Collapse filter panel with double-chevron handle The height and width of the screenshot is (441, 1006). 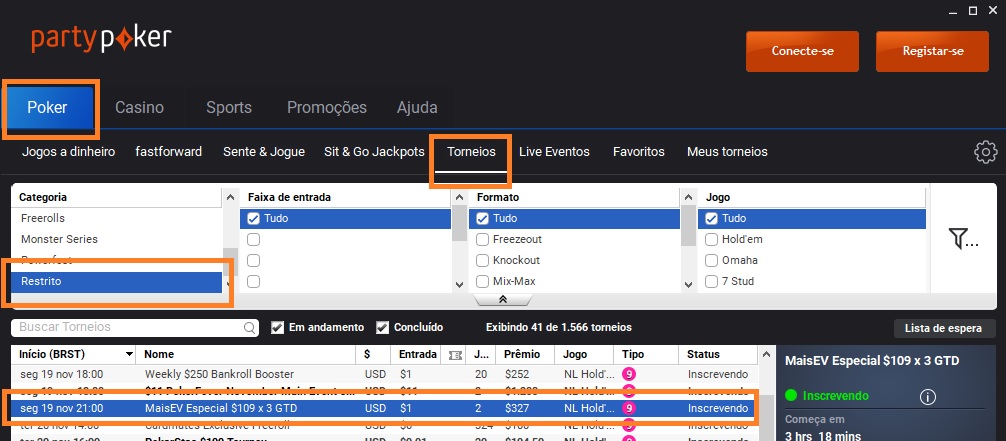coord(502,299)
